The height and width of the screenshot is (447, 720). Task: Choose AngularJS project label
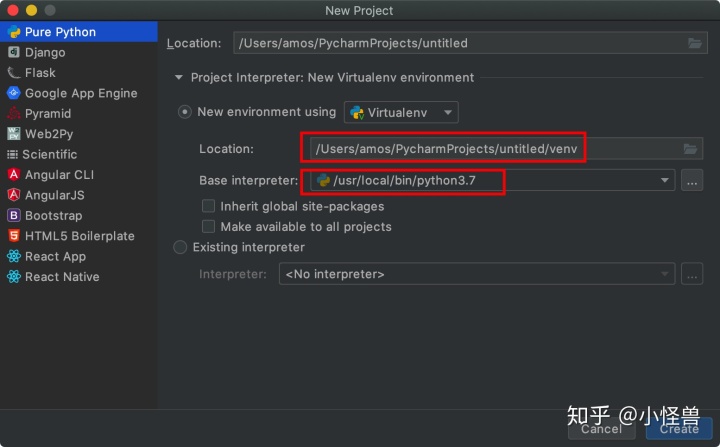click(x=55, y=195)
